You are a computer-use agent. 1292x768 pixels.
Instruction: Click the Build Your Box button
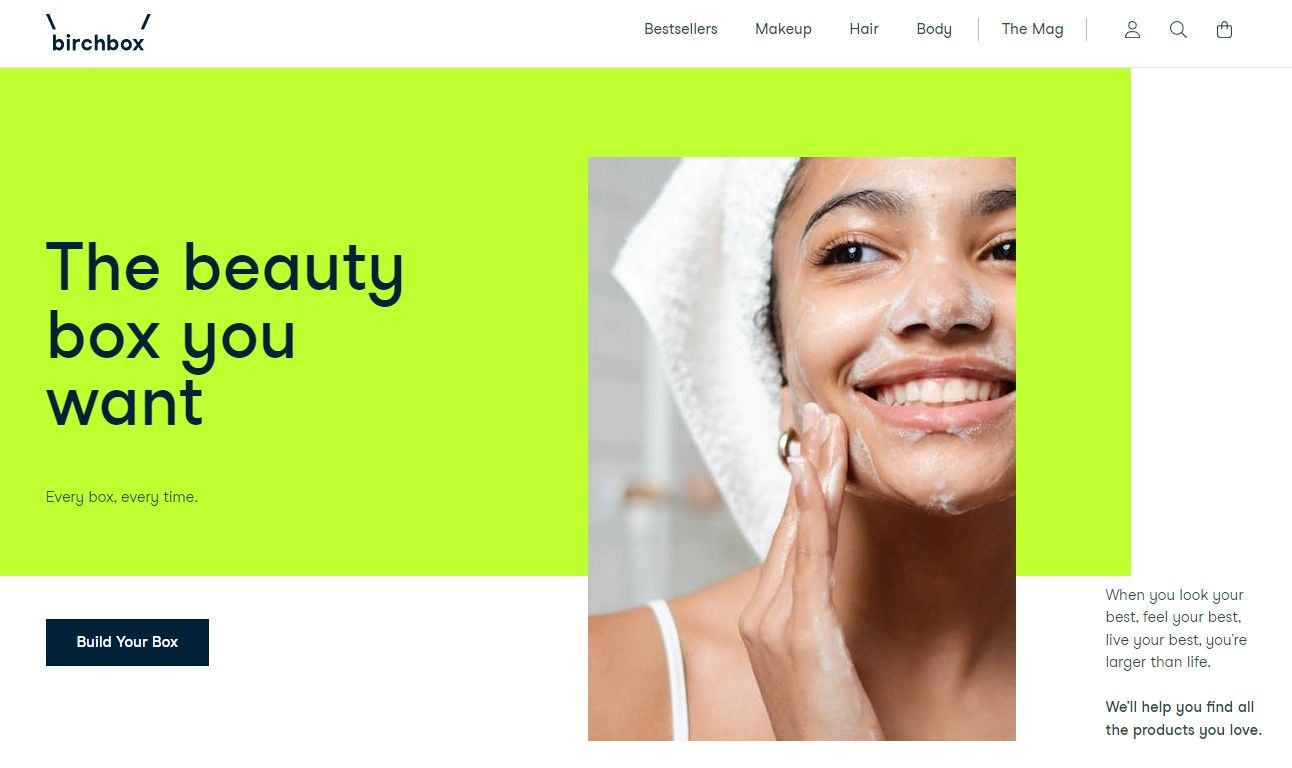(127, 642)
